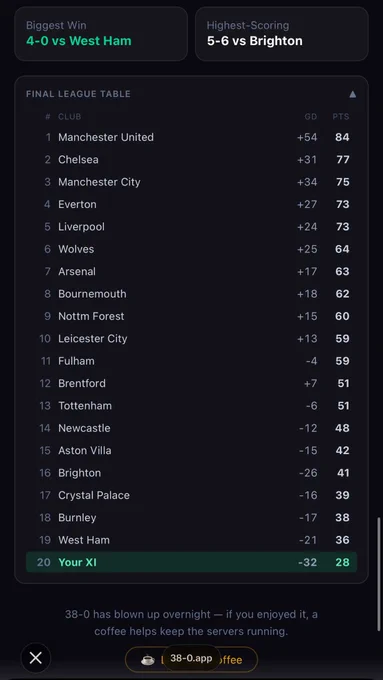Select the Nottm Forest row
The width and height of the screenshot is (383, 680).
click(x=191, y=316)
